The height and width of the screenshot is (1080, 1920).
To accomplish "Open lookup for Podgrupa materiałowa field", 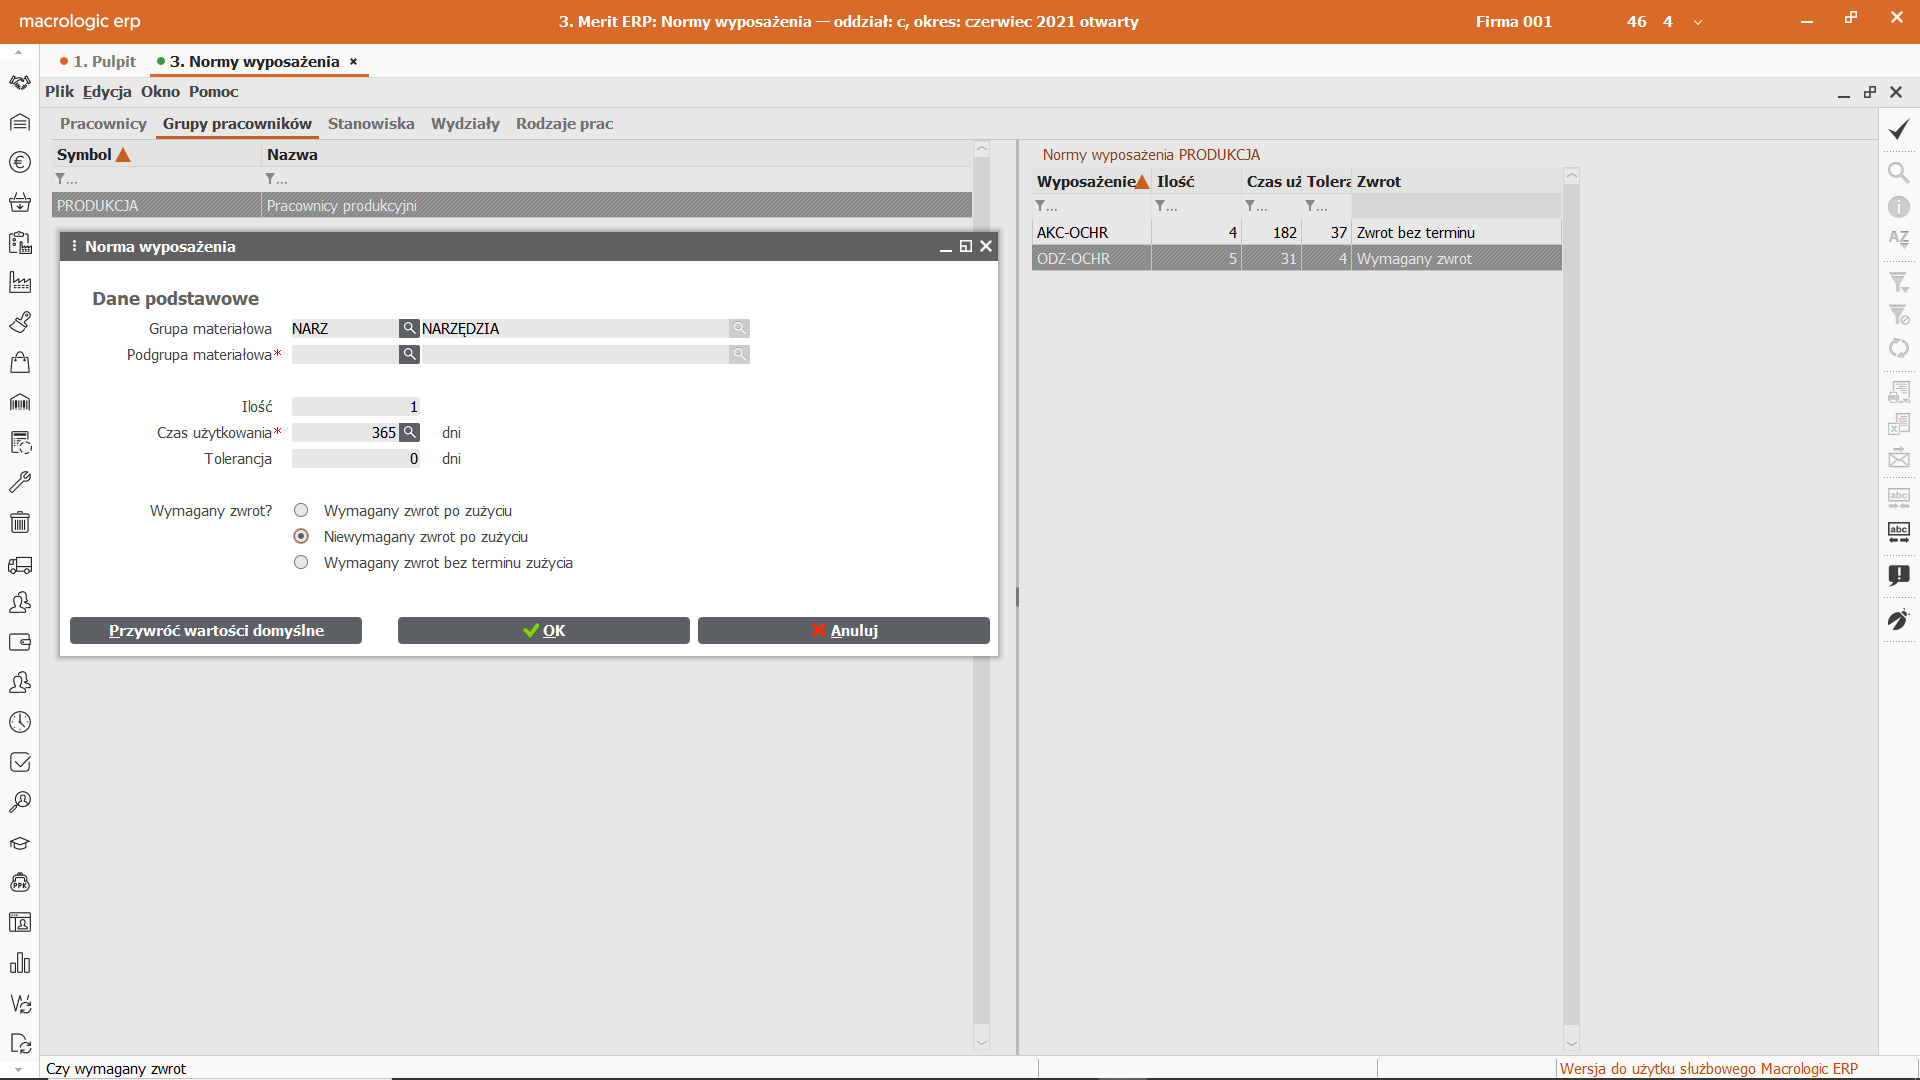I will click(x=409, y=354).
